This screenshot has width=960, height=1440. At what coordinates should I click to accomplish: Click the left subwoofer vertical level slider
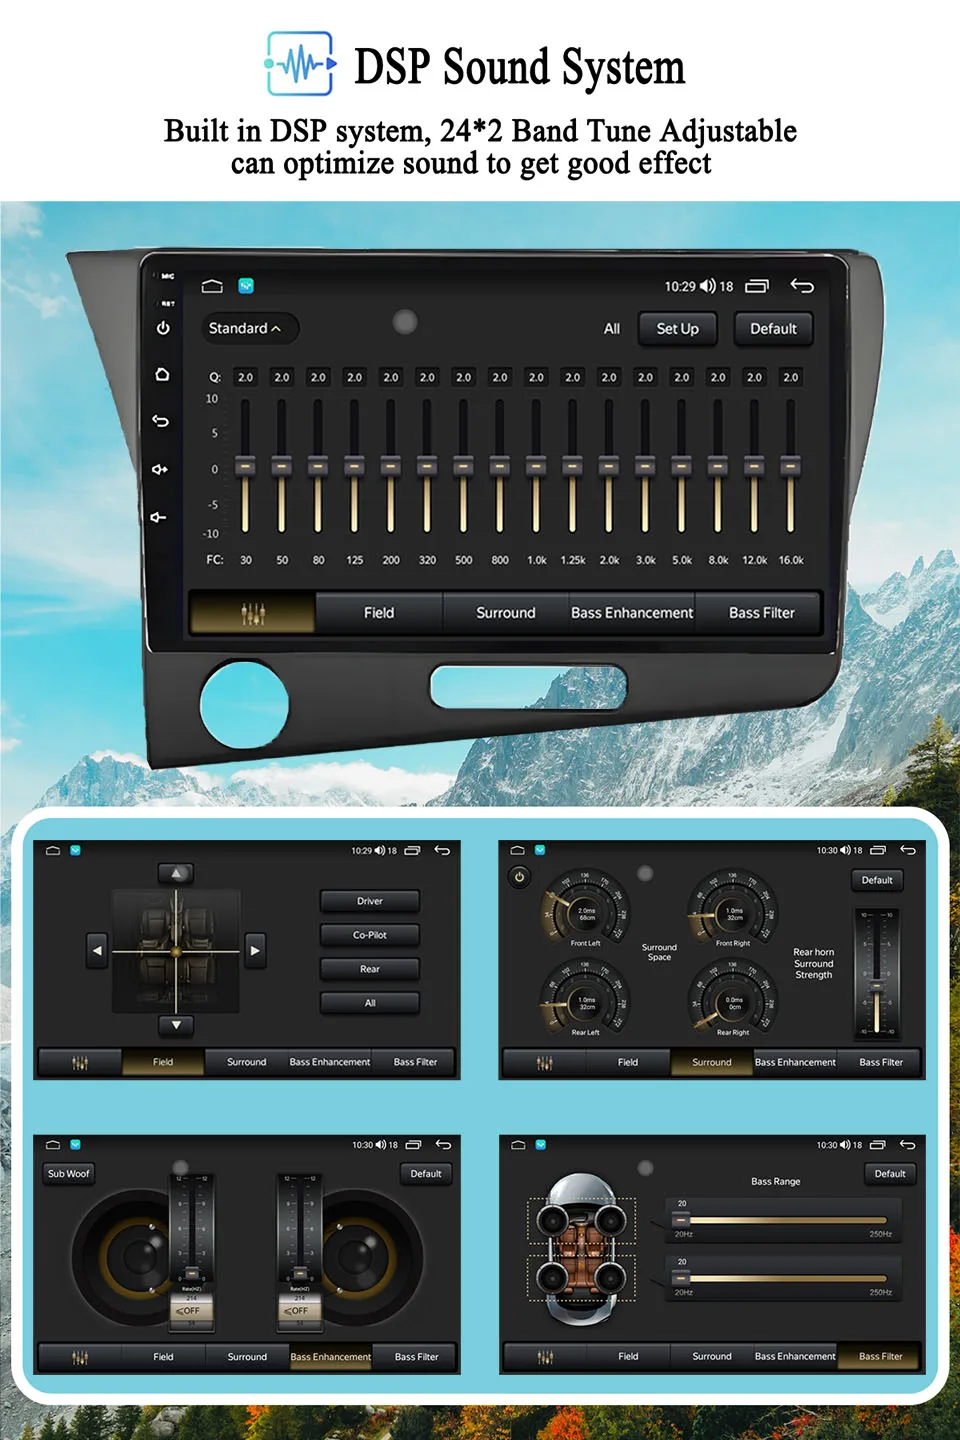[x=191, y=1228]
